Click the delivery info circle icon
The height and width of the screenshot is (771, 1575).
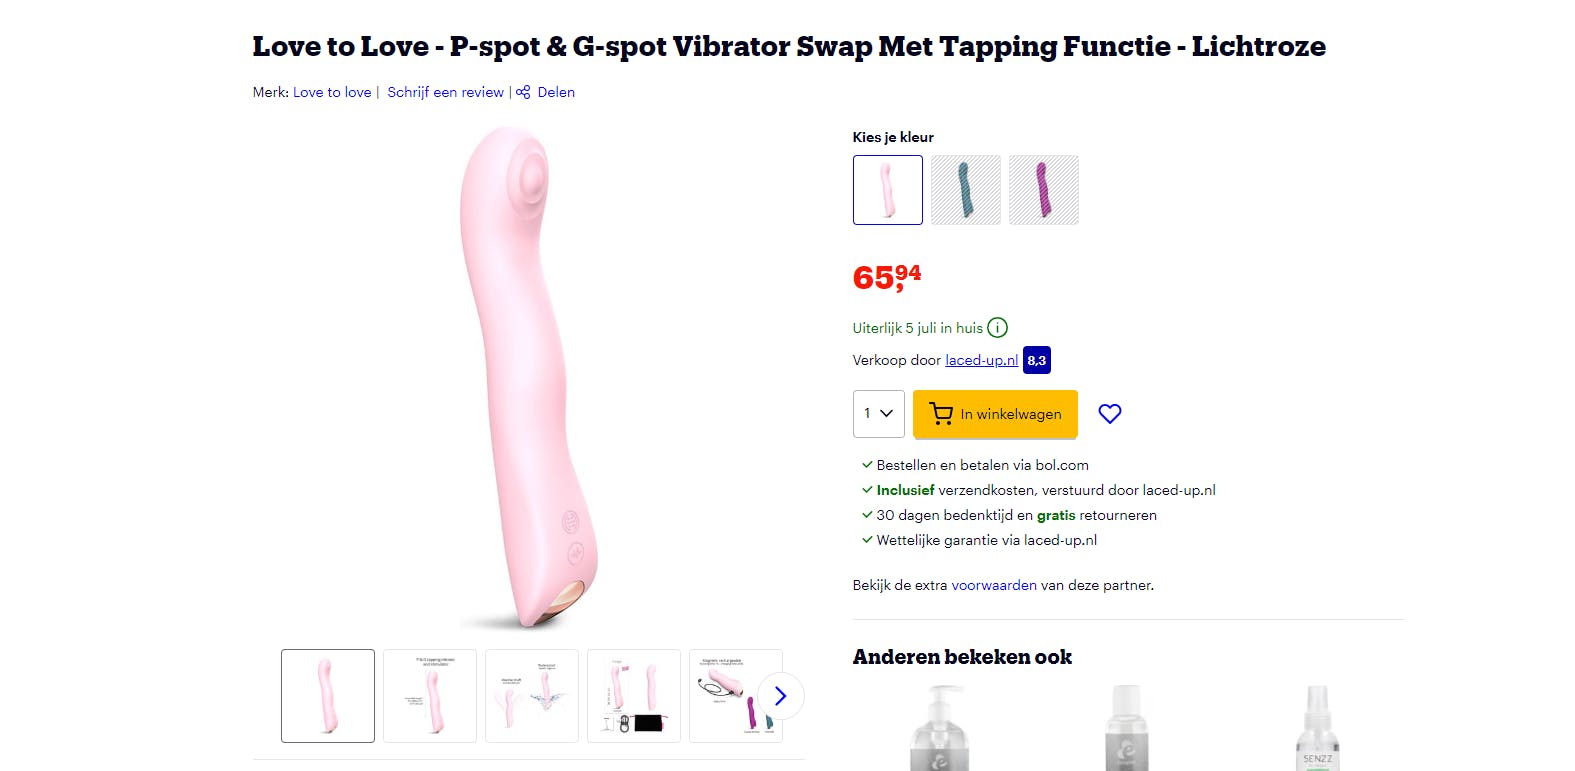997,328
